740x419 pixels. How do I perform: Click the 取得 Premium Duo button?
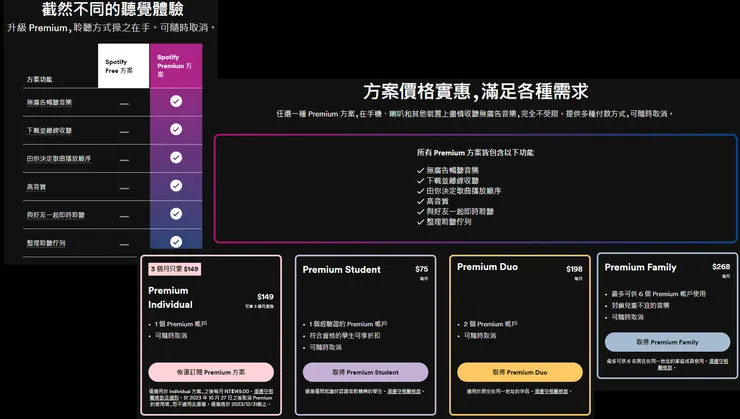[x=520, y=372]
